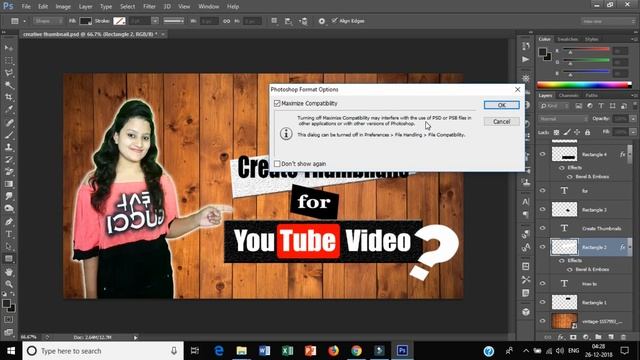Open the layer Opacity dropdown arrow
The width and height of the screenshot is (640, 360).
(x=633, y=119)
